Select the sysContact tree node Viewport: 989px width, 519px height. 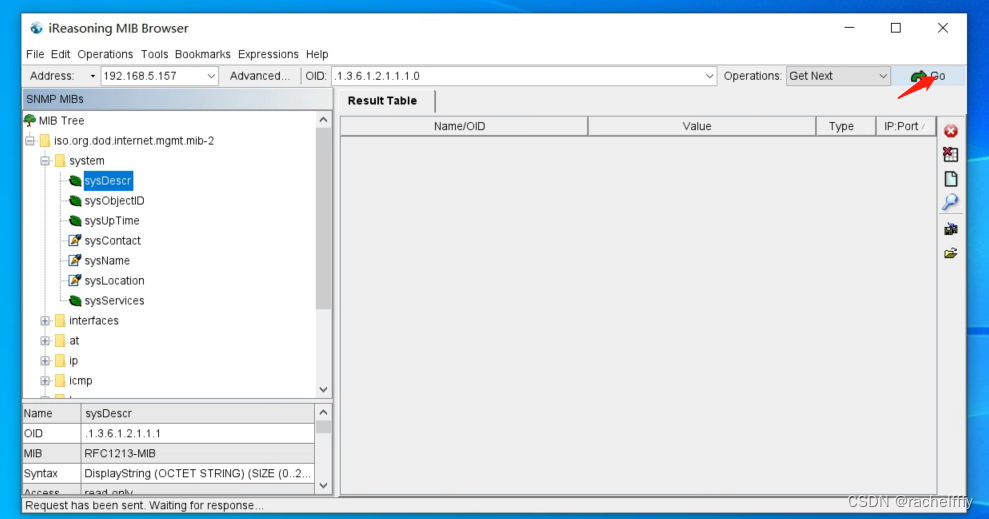point(112,240)
